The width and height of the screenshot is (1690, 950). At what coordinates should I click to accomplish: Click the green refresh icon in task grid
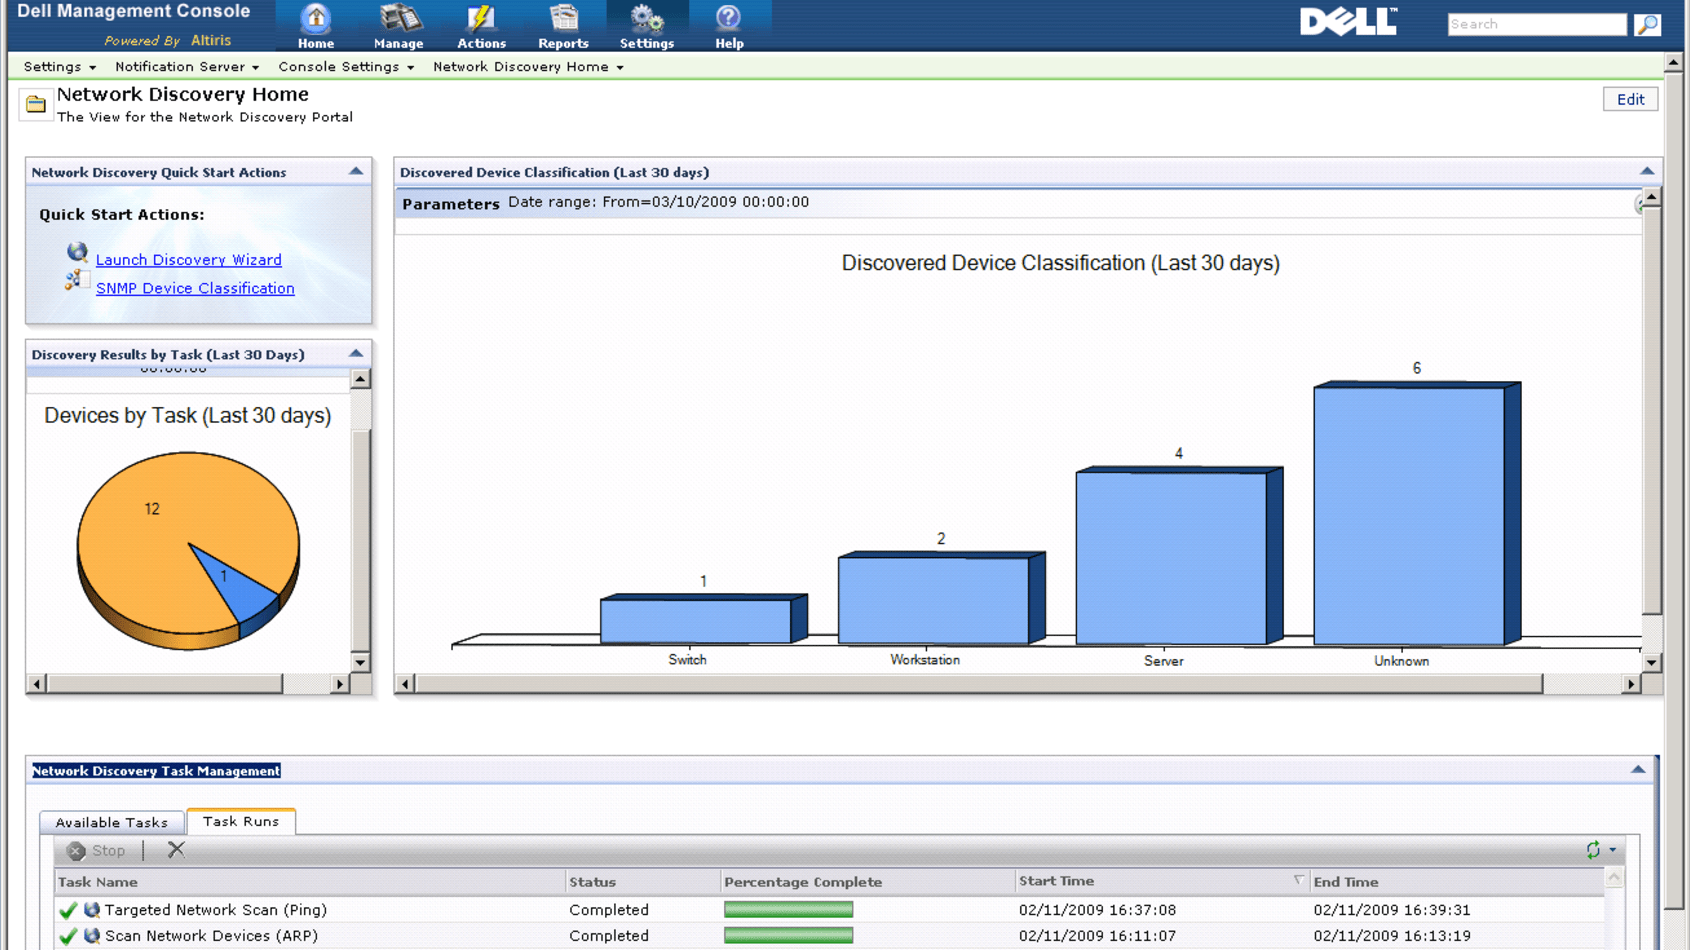click(1593, 850)
